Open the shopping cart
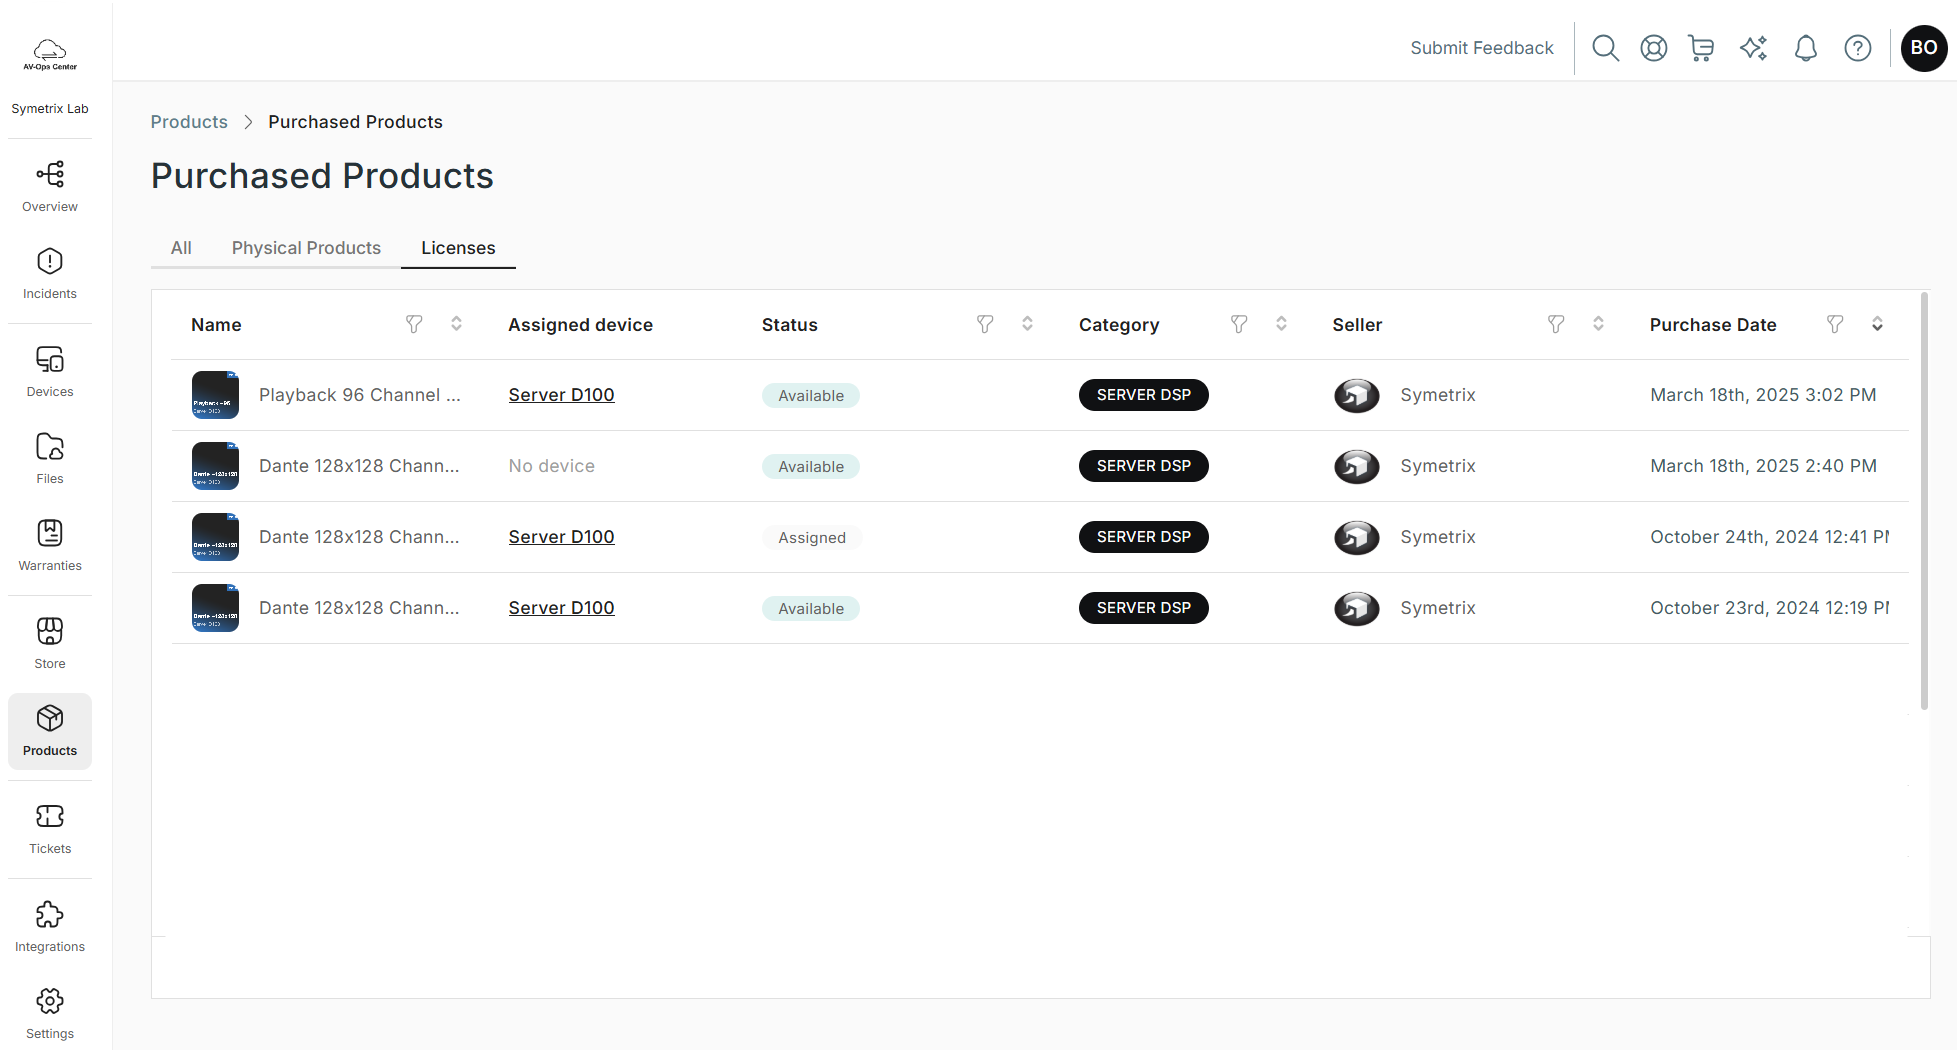The height and width of the screenshot is (1050, 1957). click(1701, 48)
